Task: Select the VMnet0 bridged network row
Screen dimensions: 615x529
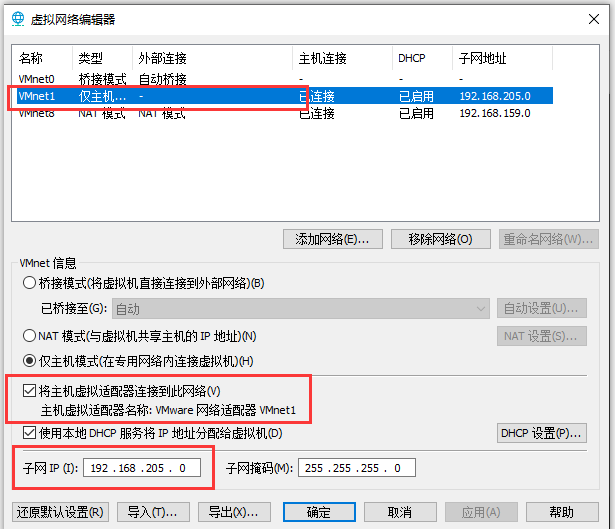Action: pyautogui.click(x=150, y=78)
